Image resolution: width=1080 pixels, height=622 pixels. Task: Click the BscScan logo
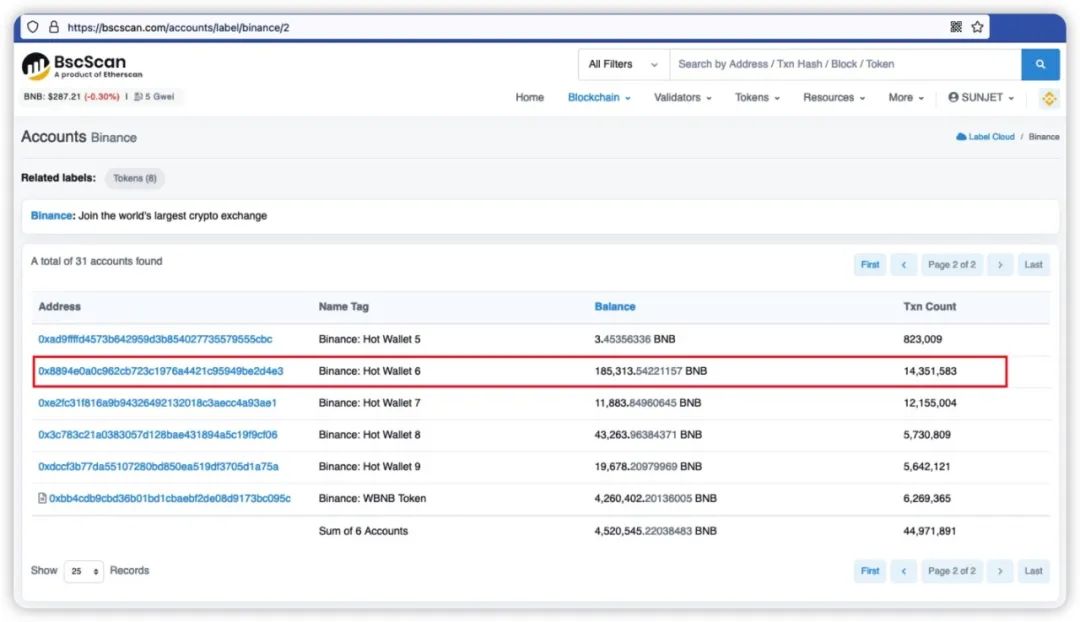[x=82, y=66]
